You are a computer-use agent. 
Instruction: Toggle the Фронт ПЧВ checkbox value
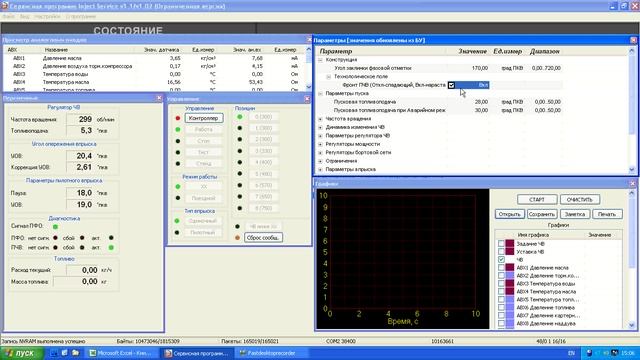click(451, 85)
